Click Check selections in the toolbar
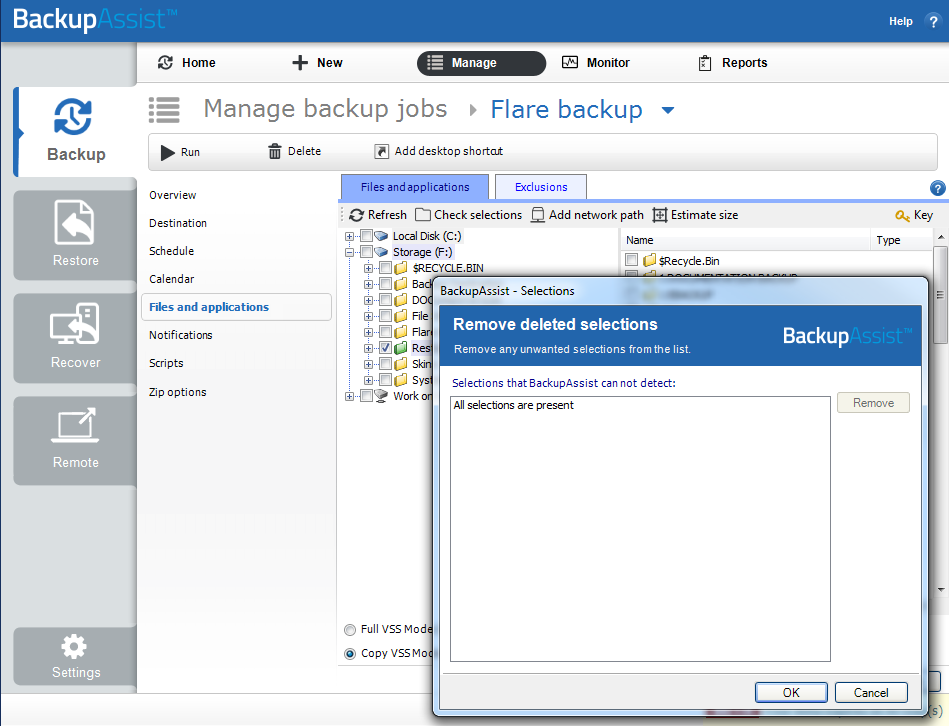This screenshot has height=726, width=949. tap(469, 215)
